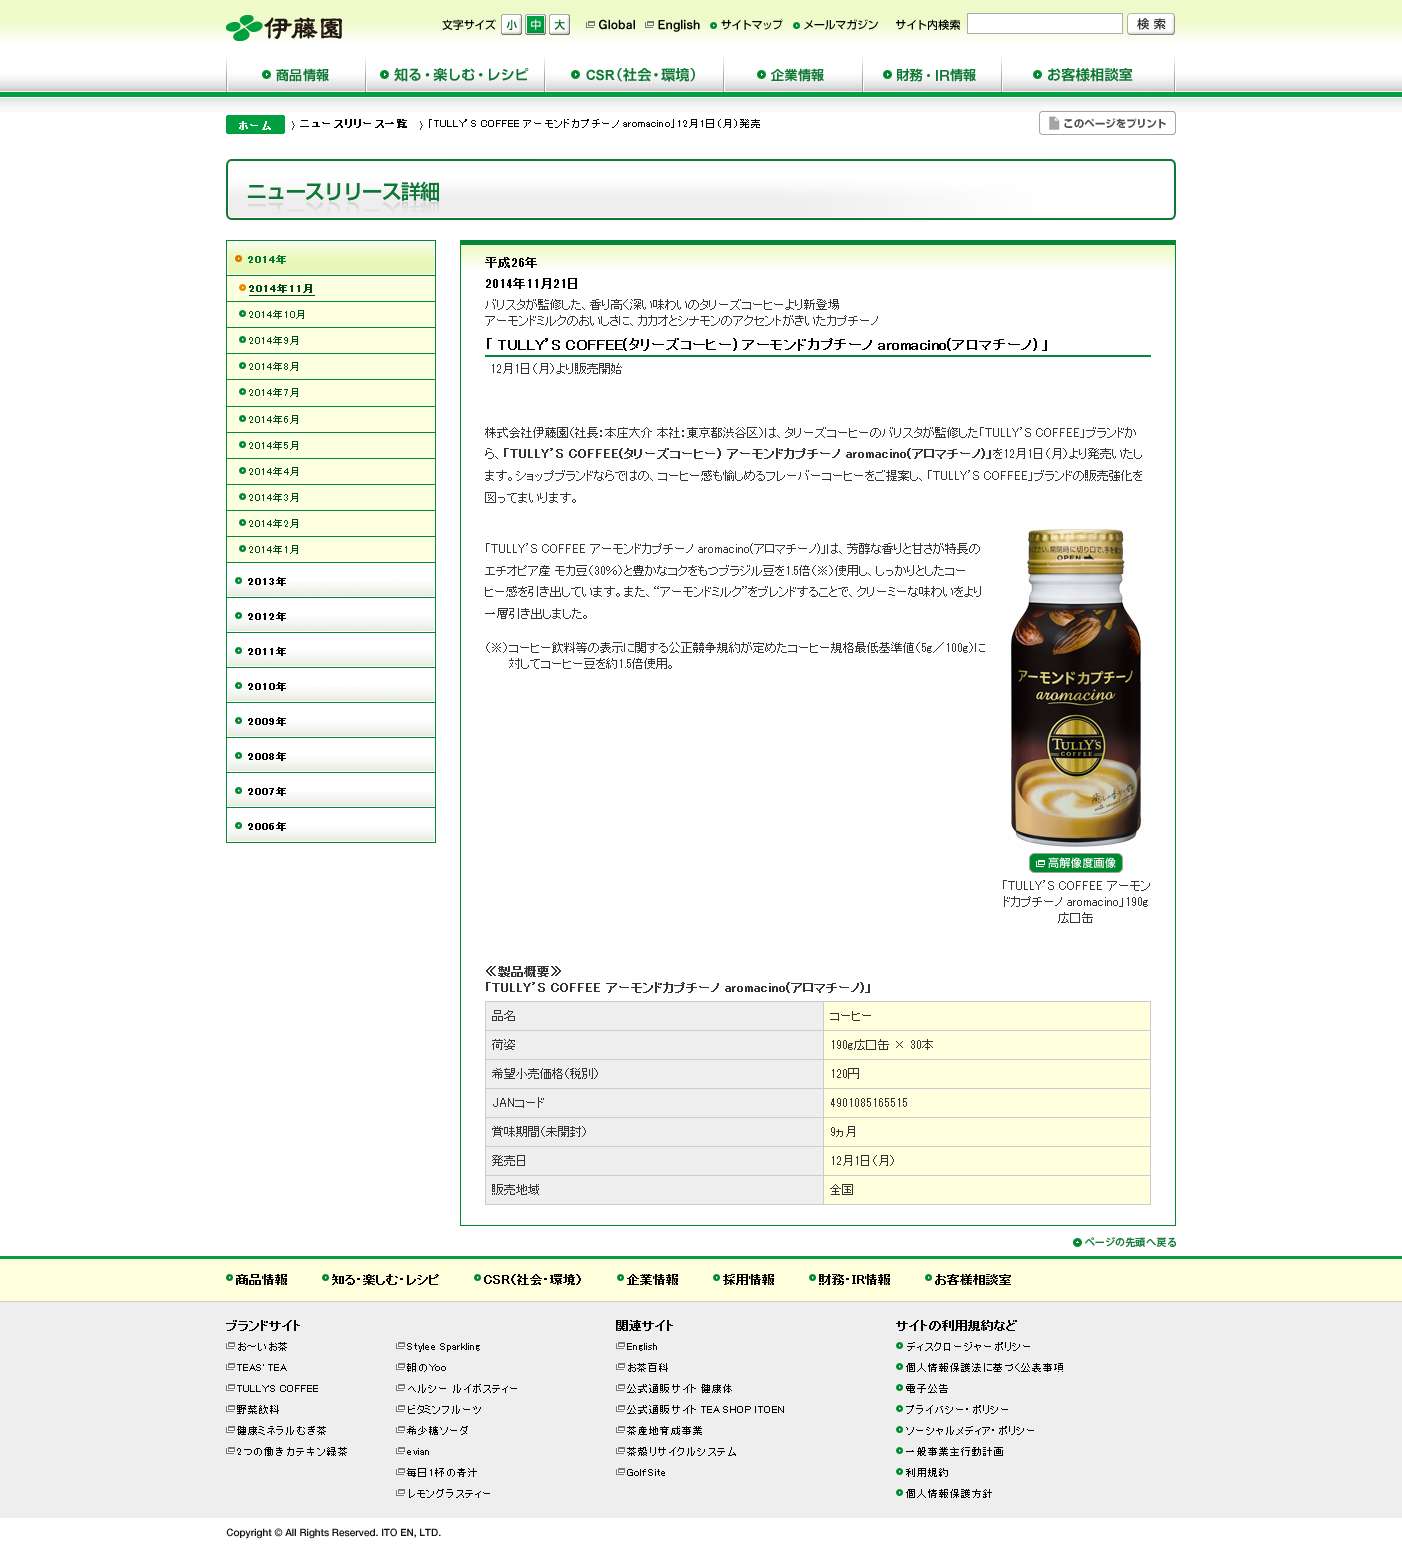The height and width of the screenshot is (1564, 1402).
Task: Expand the 2008年 sidebar section
Action: [331, 755]
